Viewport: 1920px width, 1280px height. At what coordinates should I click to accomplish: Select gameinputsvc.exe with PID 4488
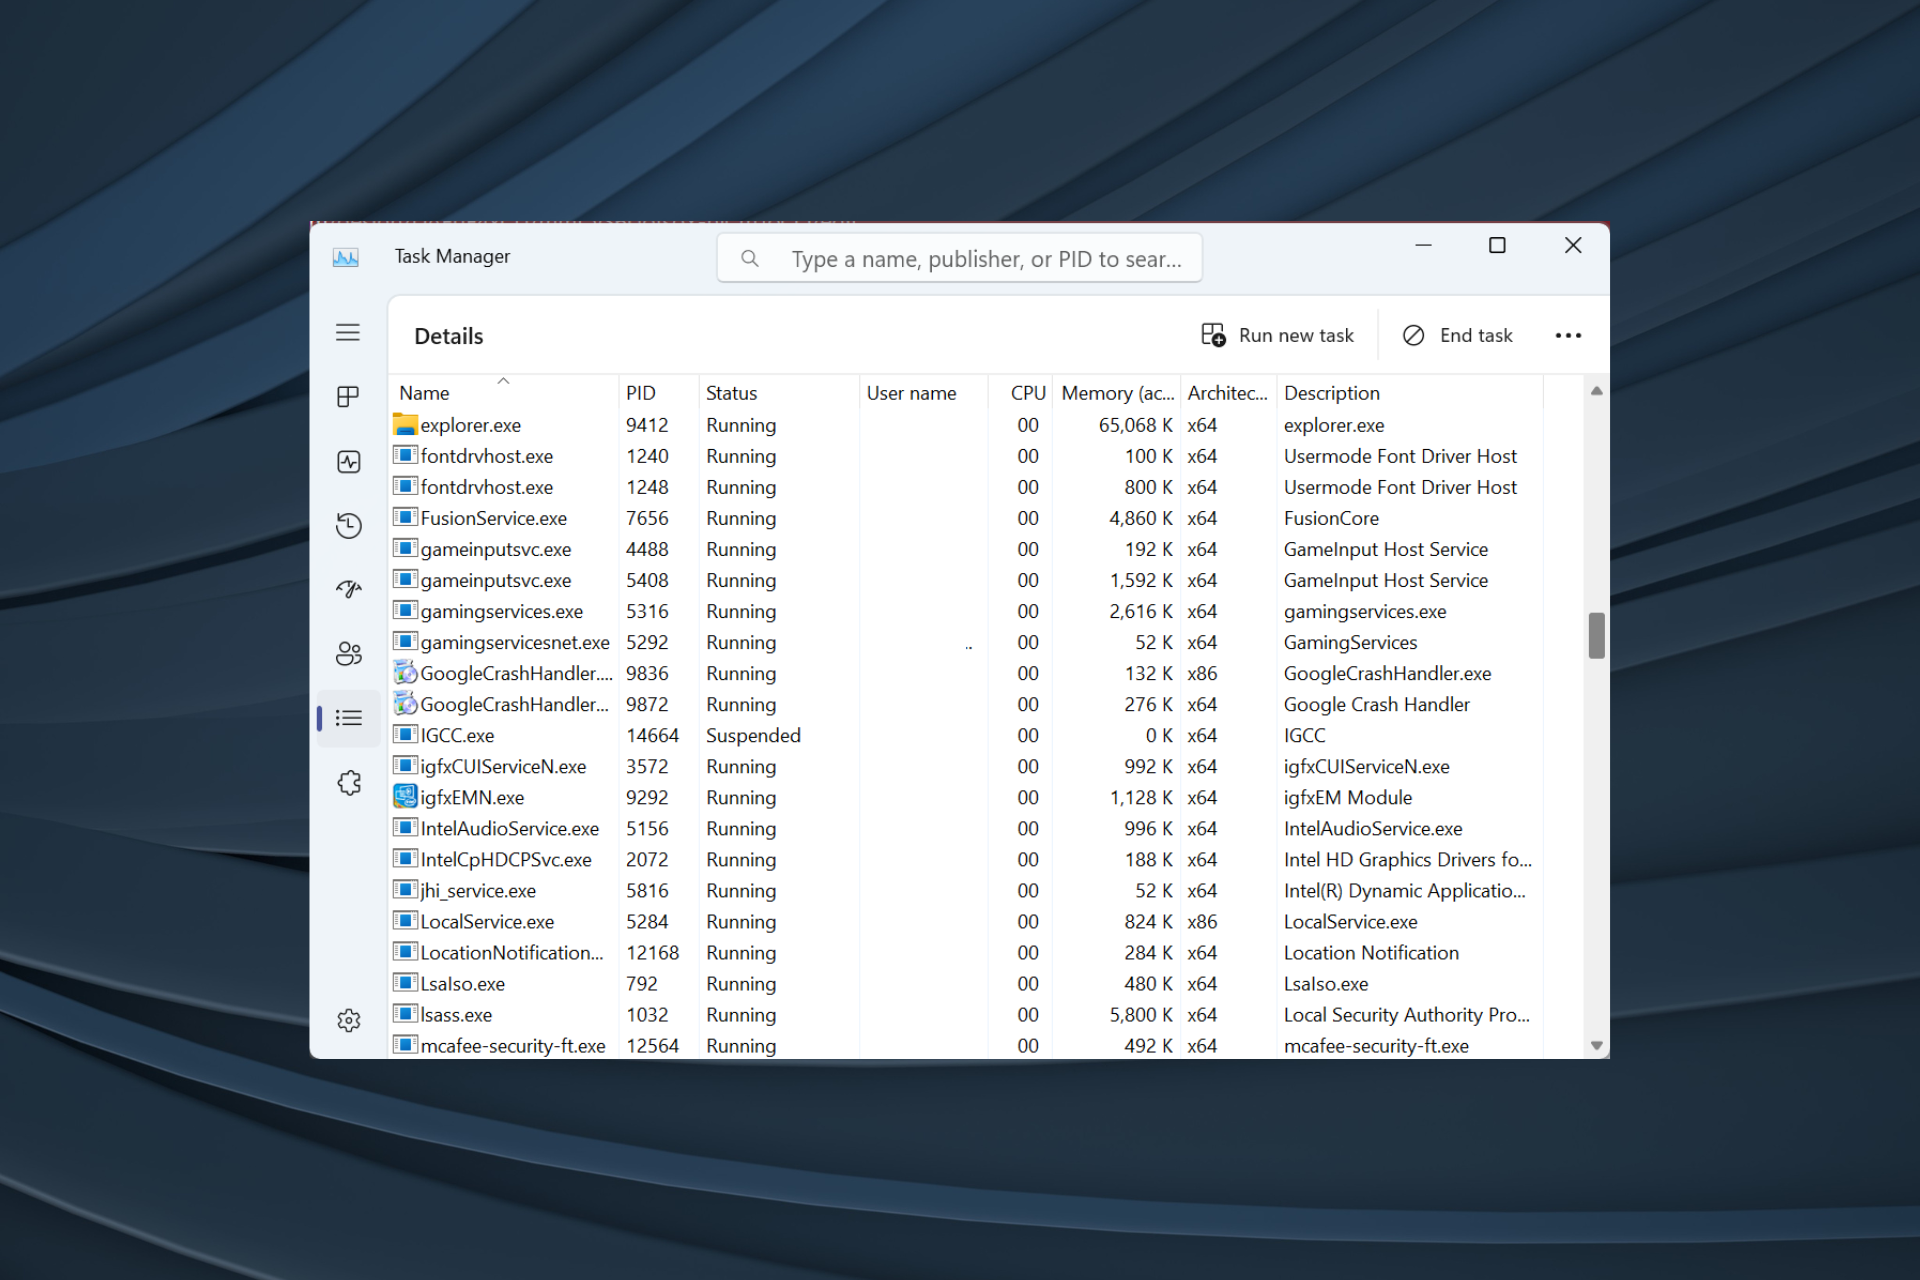coord(967,549)
